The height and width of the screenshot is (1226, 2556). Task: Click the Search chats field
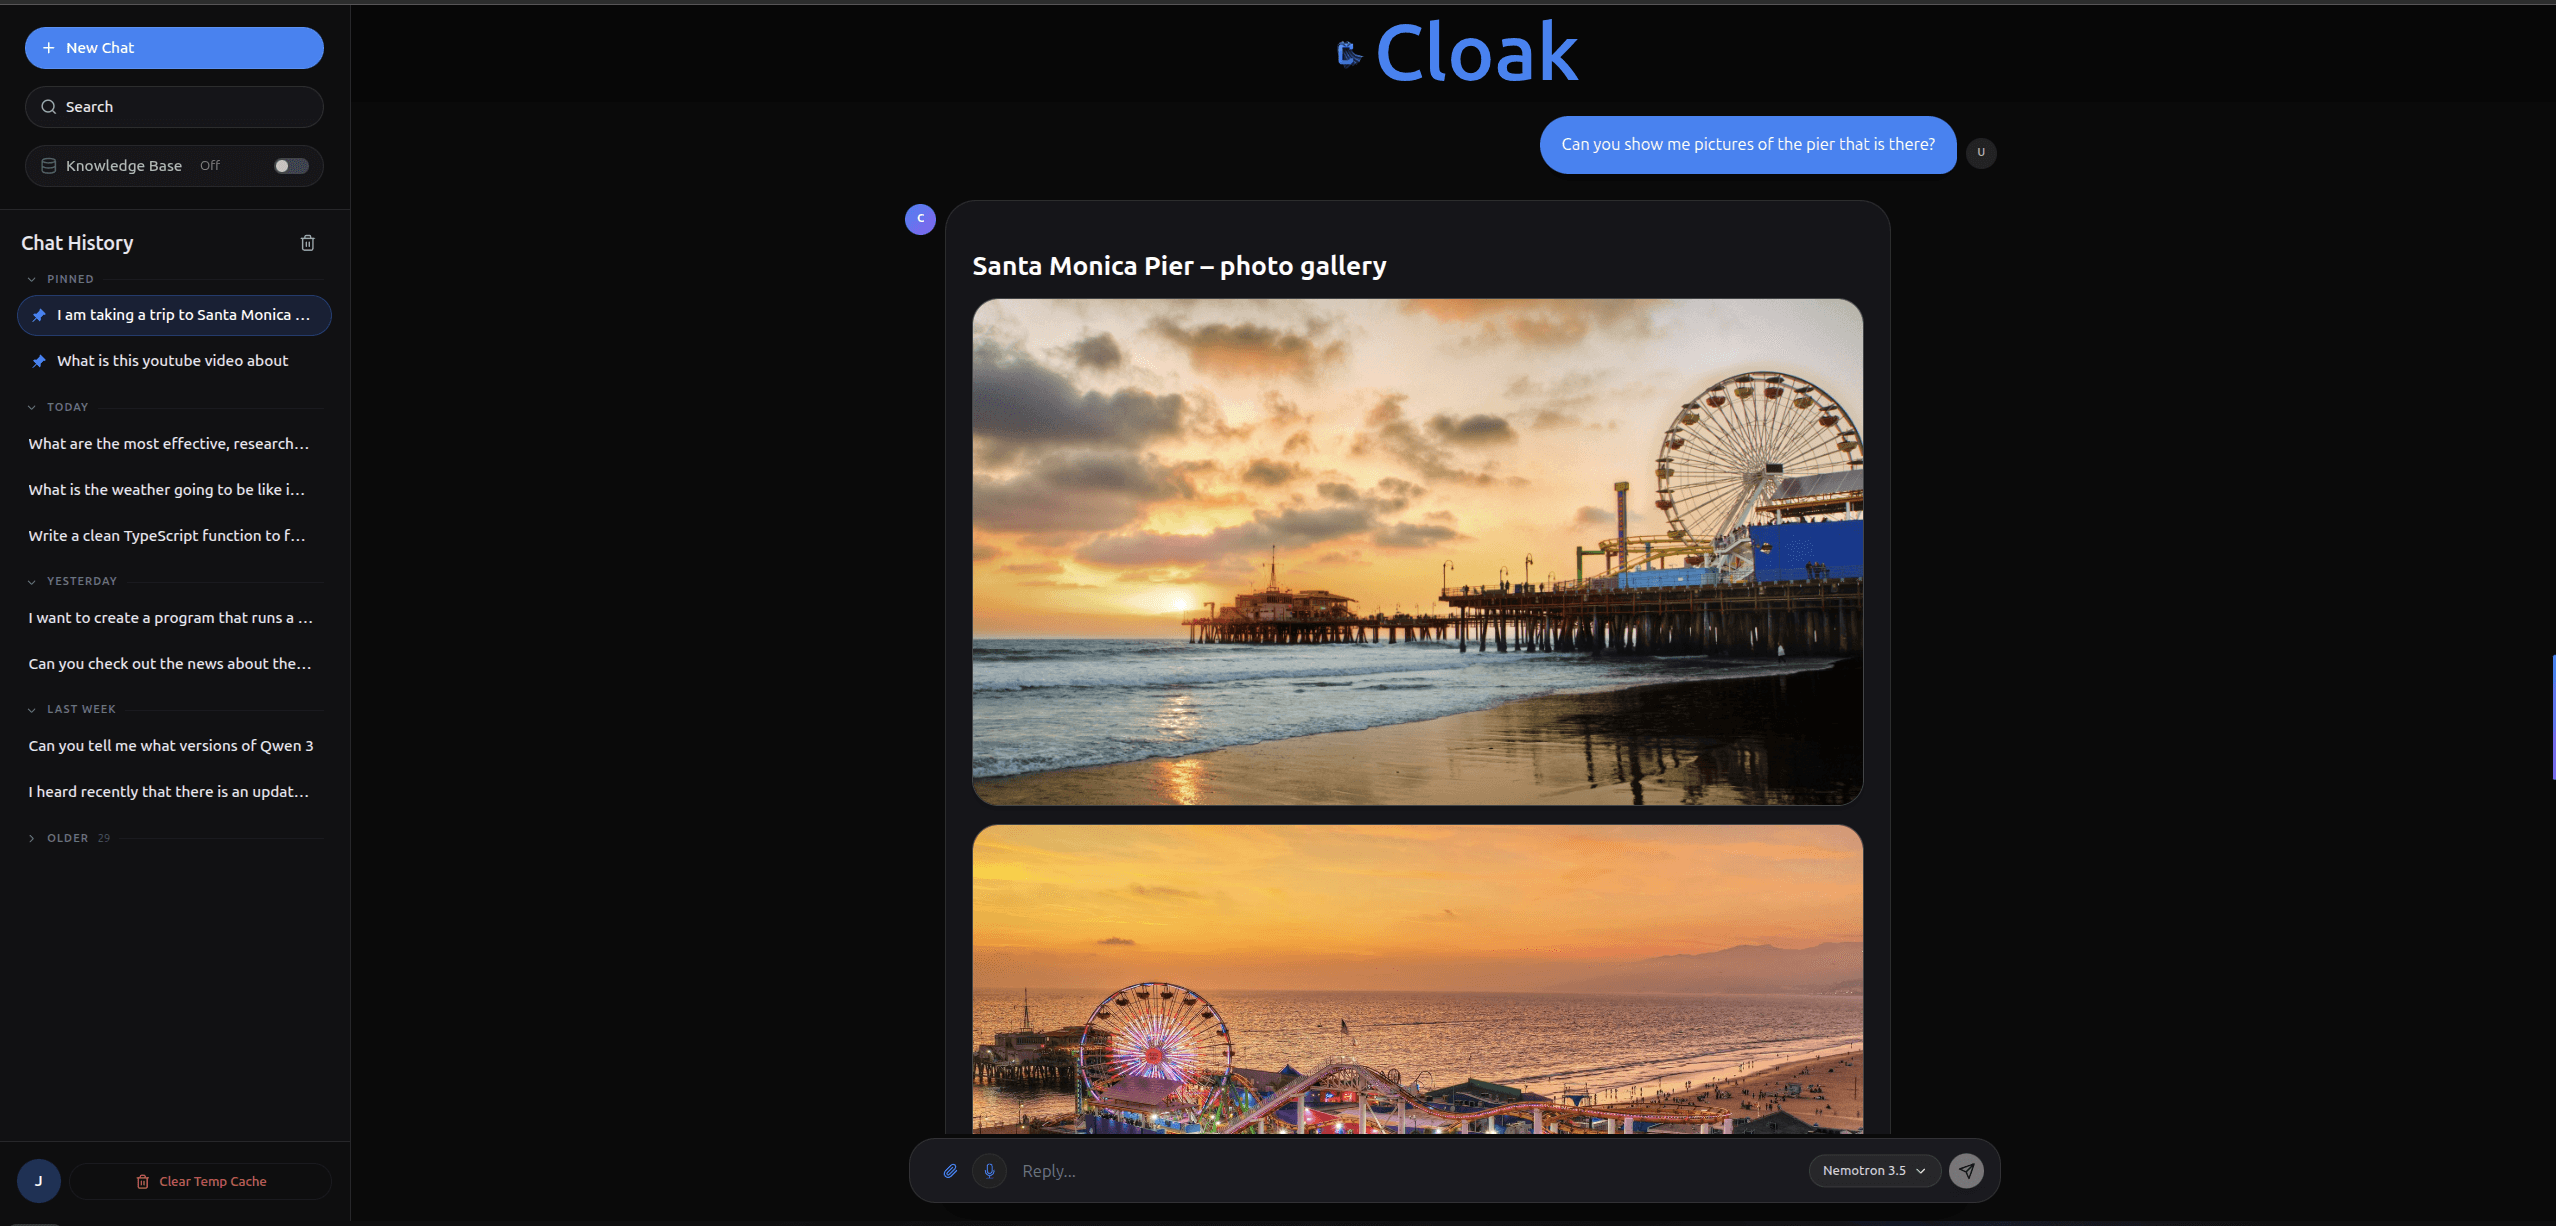pyautogui.click(x=174, y=107)
